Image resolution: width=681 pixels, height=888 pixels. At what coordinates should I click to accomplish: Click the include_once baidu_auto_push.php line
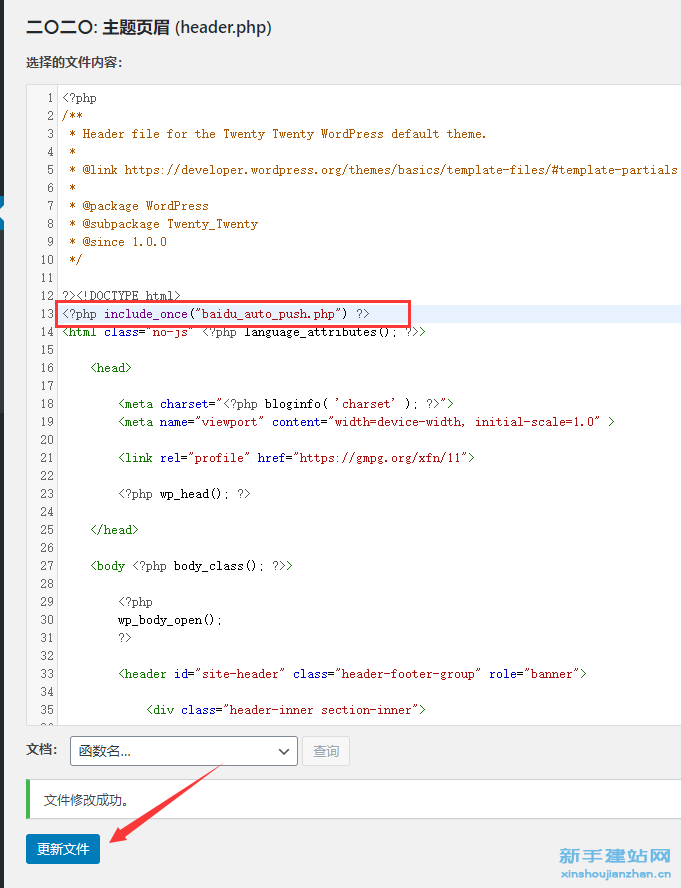216,314
